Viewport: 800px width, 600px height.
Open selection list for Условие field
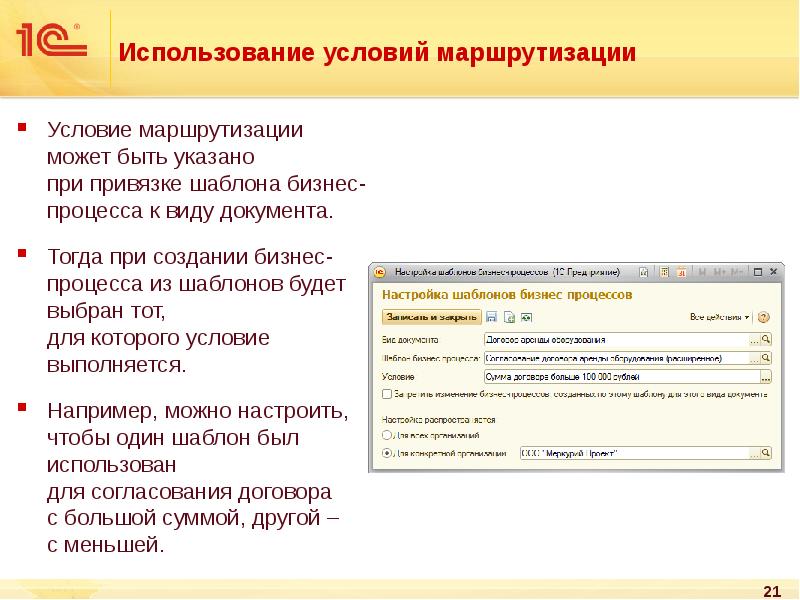764,376
